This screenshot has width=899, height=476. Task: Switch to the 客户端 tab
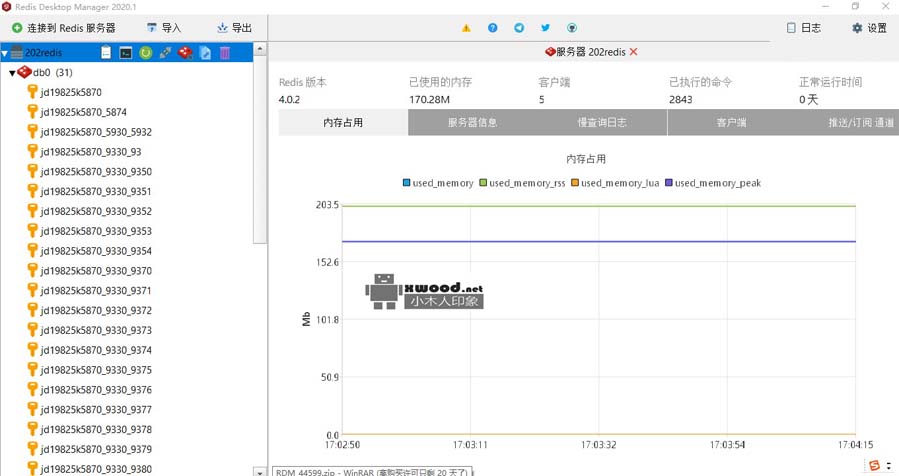(732, 122)
